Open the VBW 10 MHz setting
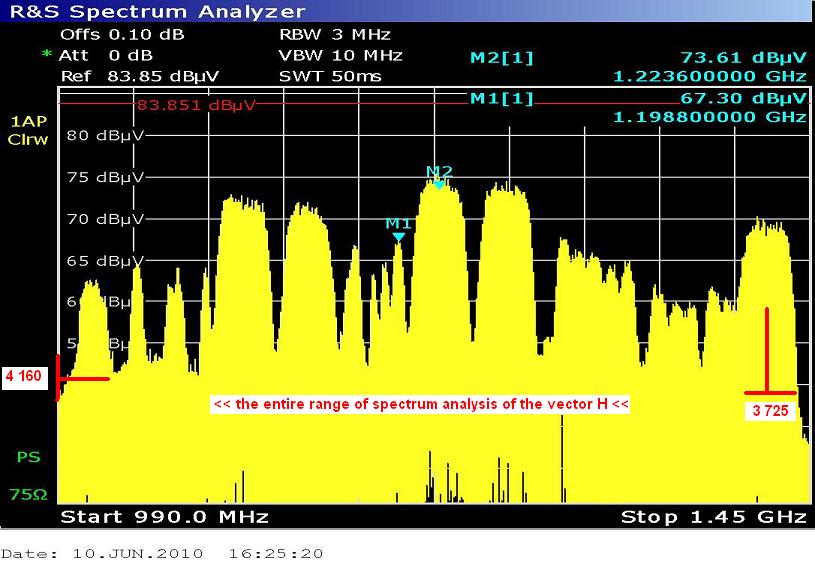 coord(340,55)
